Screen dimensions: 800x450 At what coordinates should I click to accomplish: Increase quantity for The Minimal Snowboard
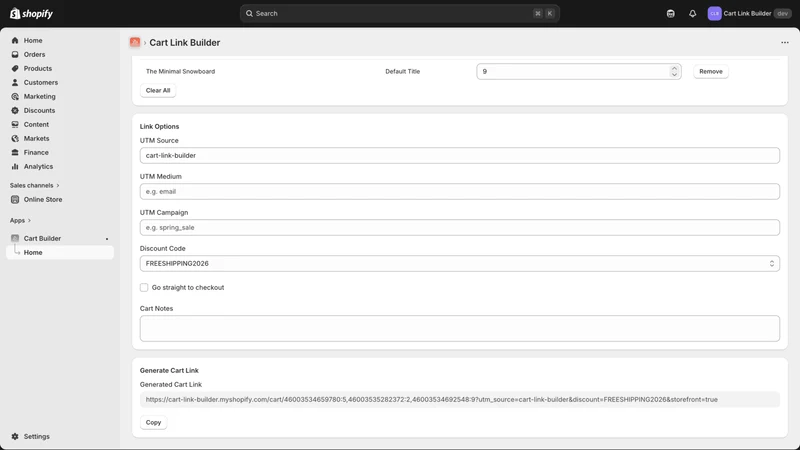coord(674,68)
